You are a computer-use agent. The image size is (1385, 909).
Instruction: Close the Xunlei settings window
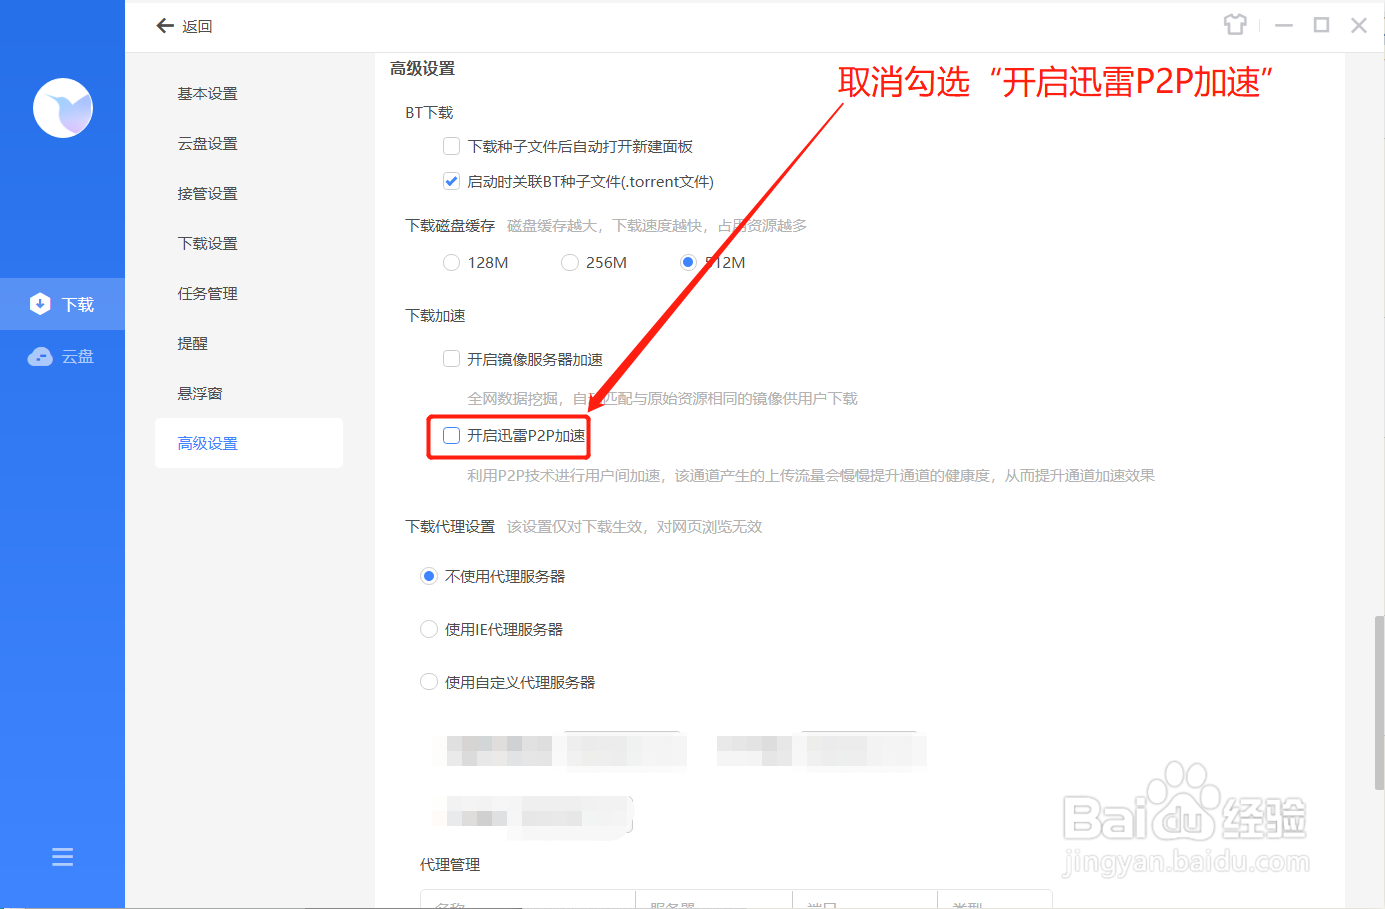tap(1358, 25)
